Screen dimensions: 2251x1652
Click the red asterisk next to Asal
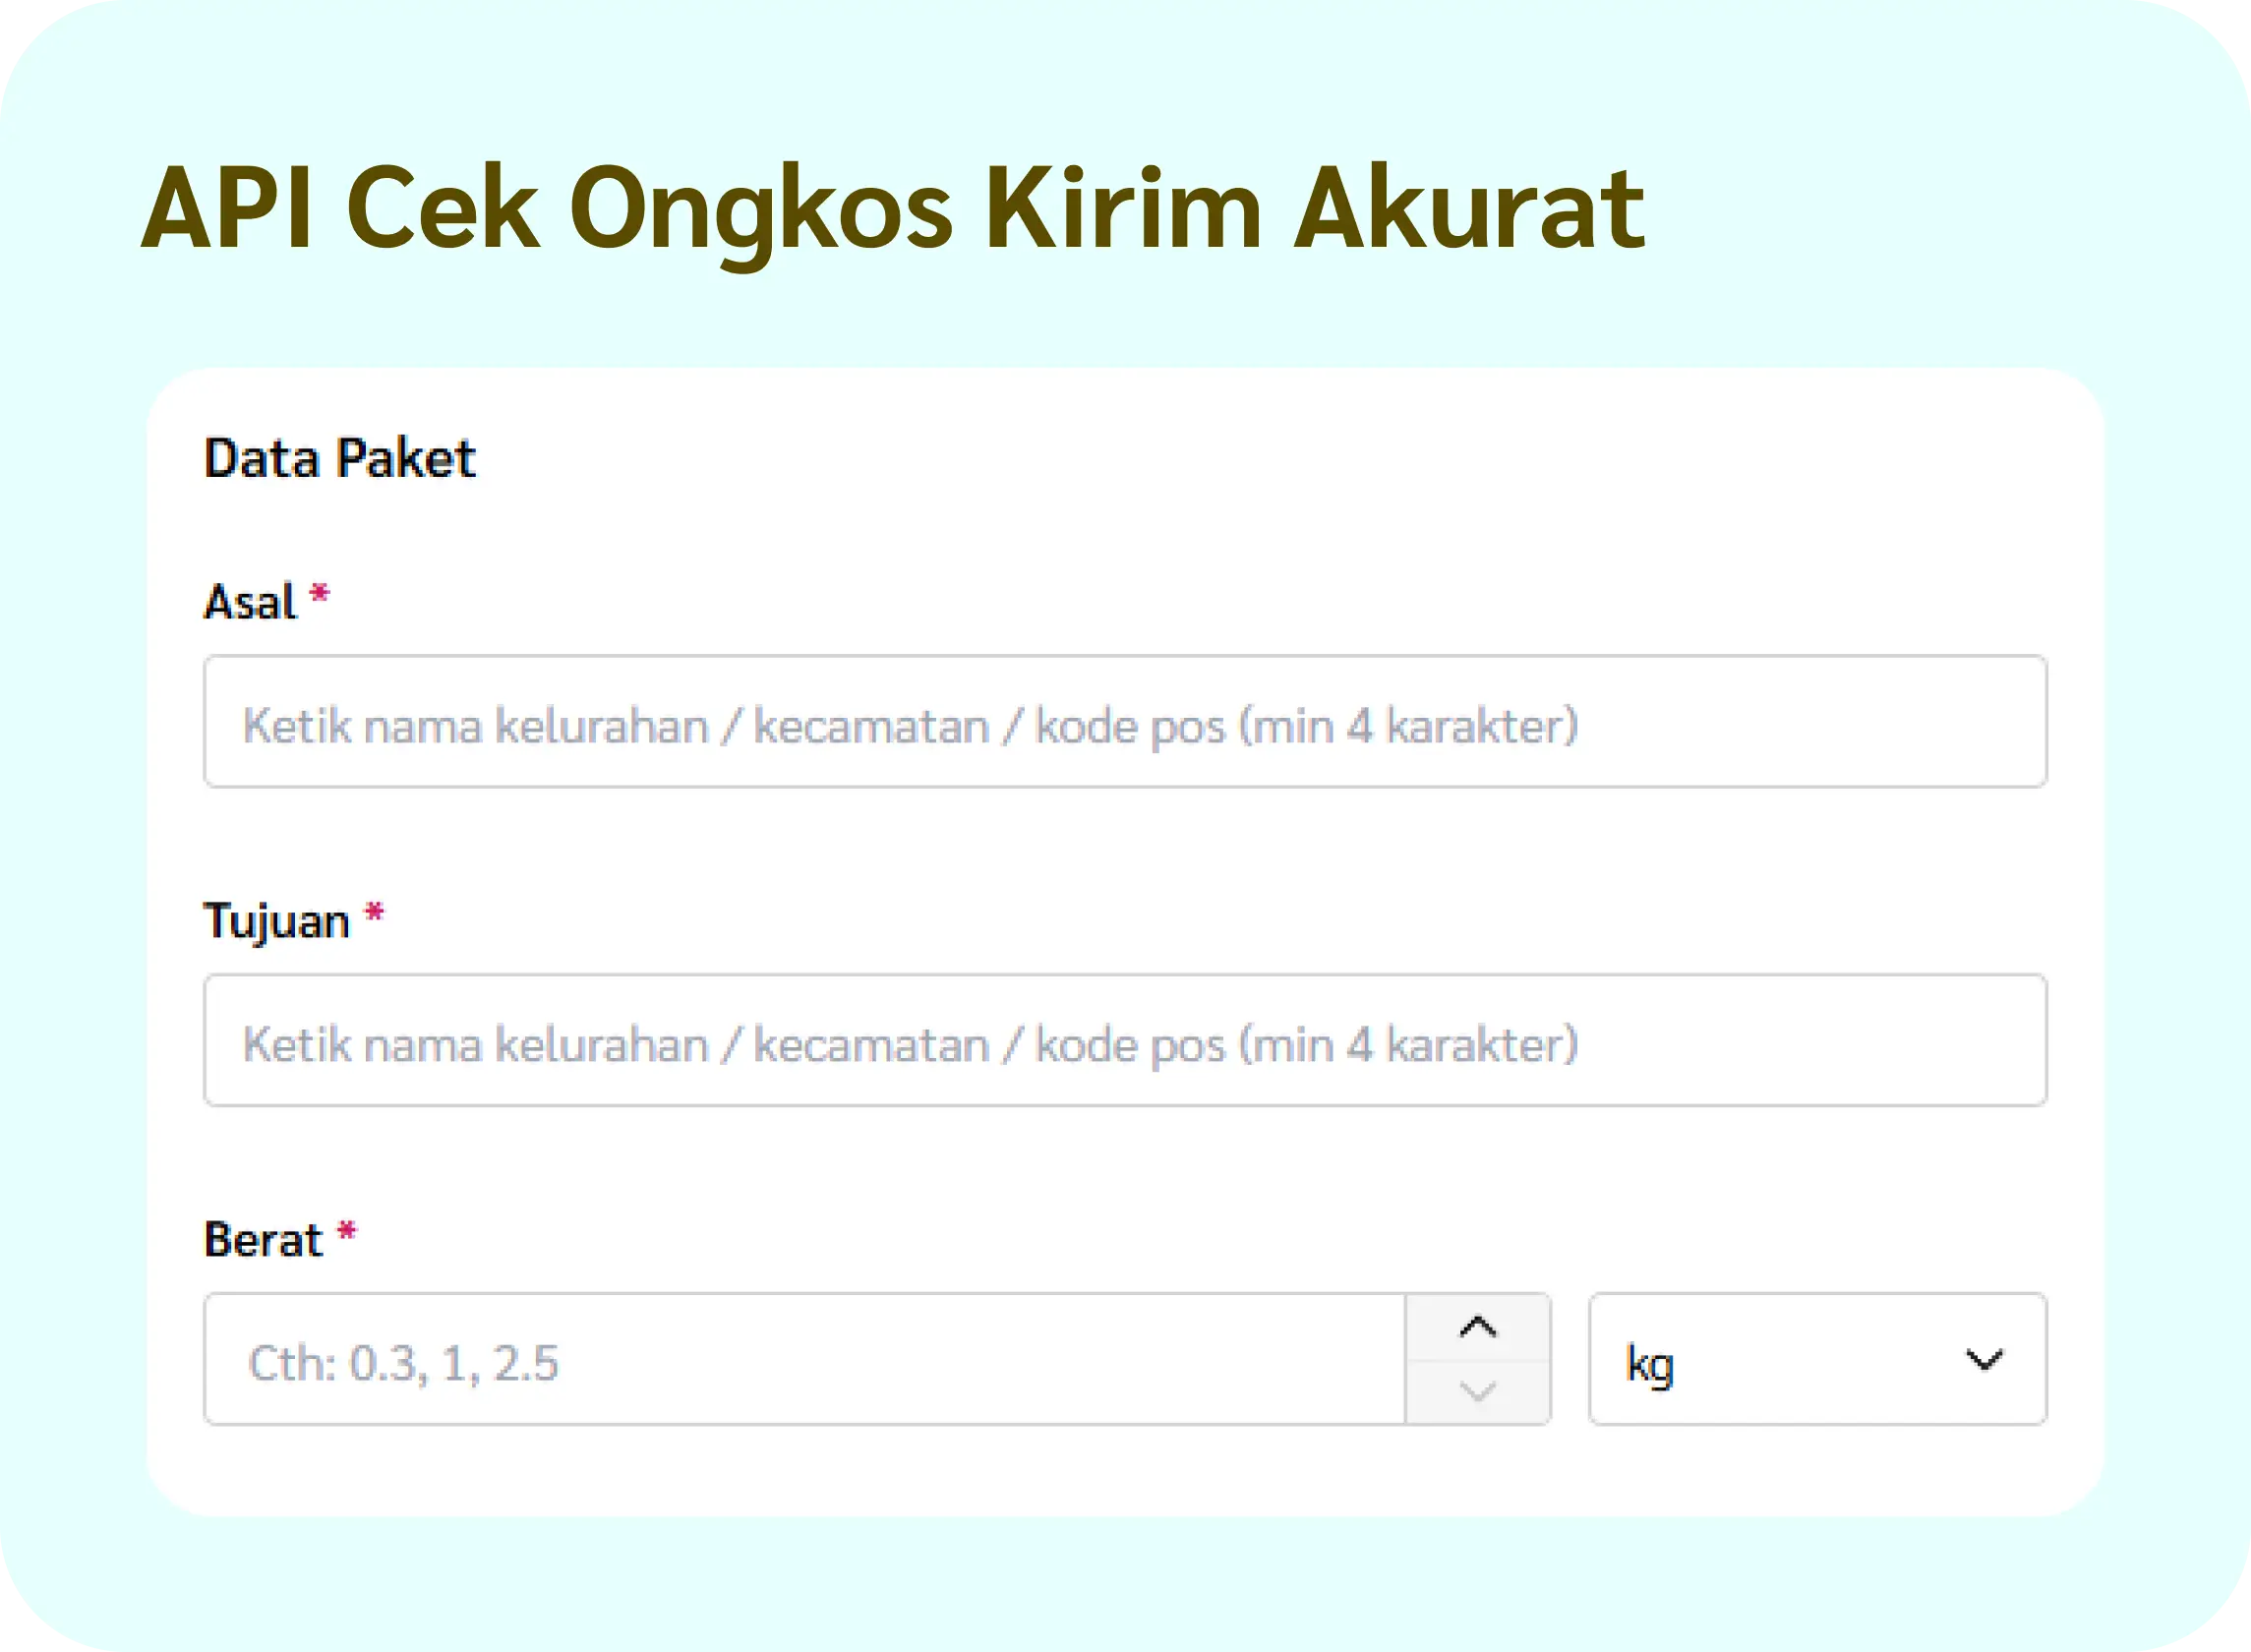pyautogui.click(x=319, y=596)
